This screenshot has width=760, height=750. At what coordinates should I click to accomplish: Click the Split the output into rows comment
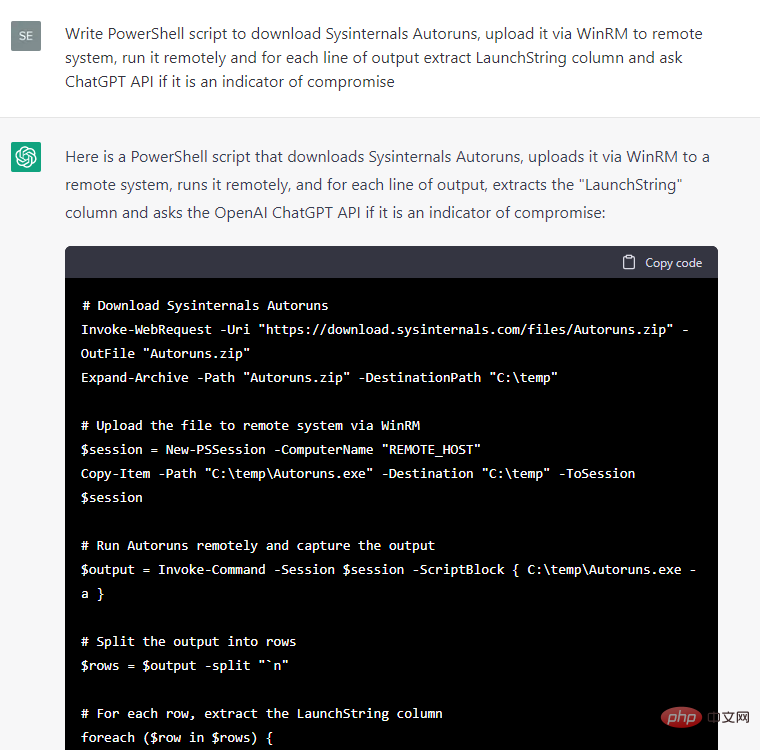point(188,641)
